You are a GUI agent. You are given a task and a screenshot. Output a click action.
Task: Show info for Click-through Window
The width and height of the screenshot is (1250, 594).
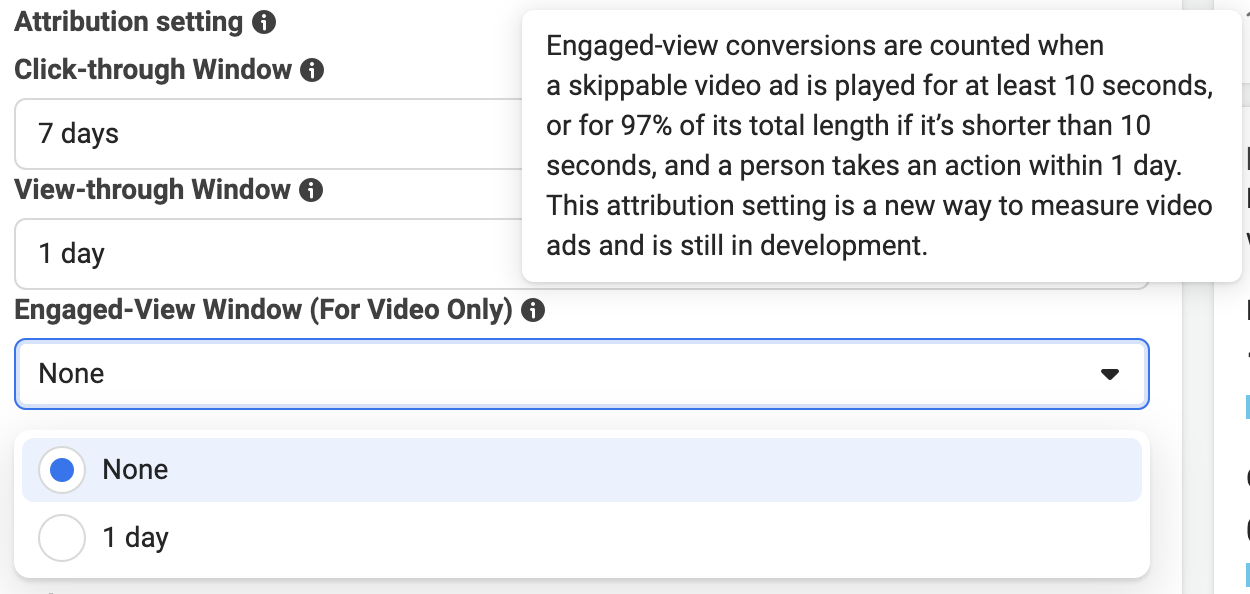(312, 71)
